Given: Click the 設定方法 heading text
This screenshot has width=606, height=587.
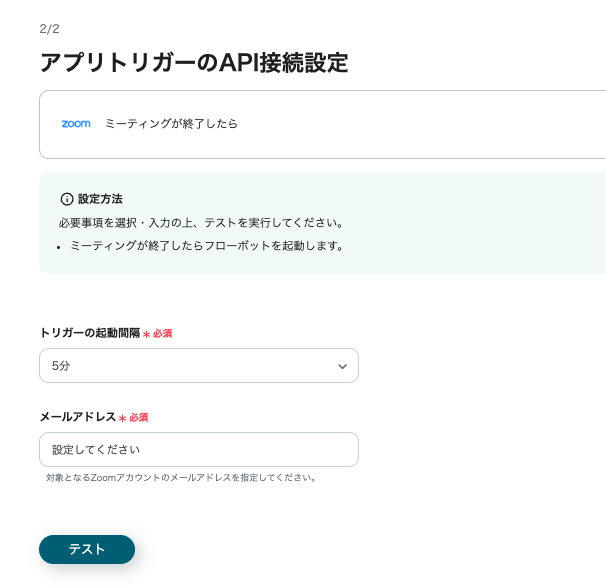Looking at the screenshot, I should 100,199.
